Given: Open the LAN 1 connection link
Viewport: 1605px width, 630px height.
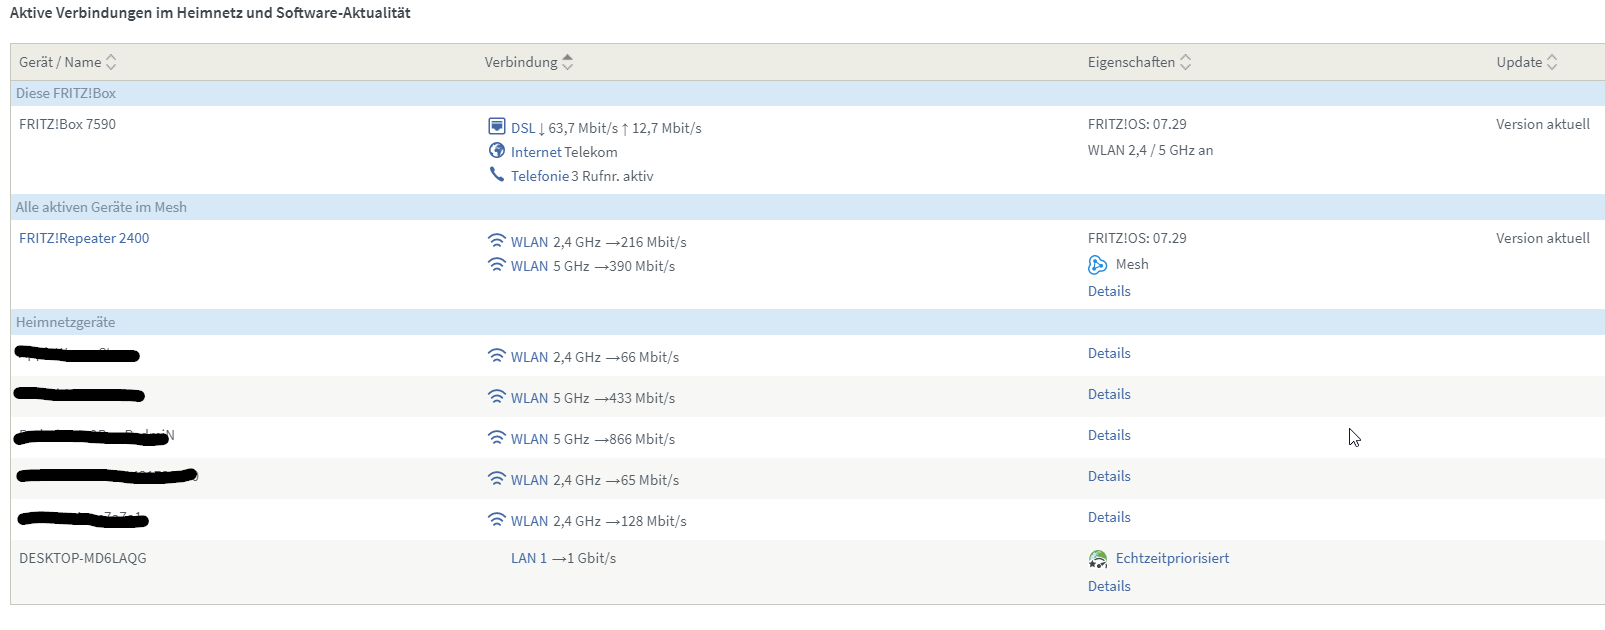Looking at the screenshot, I should [529, 558].
